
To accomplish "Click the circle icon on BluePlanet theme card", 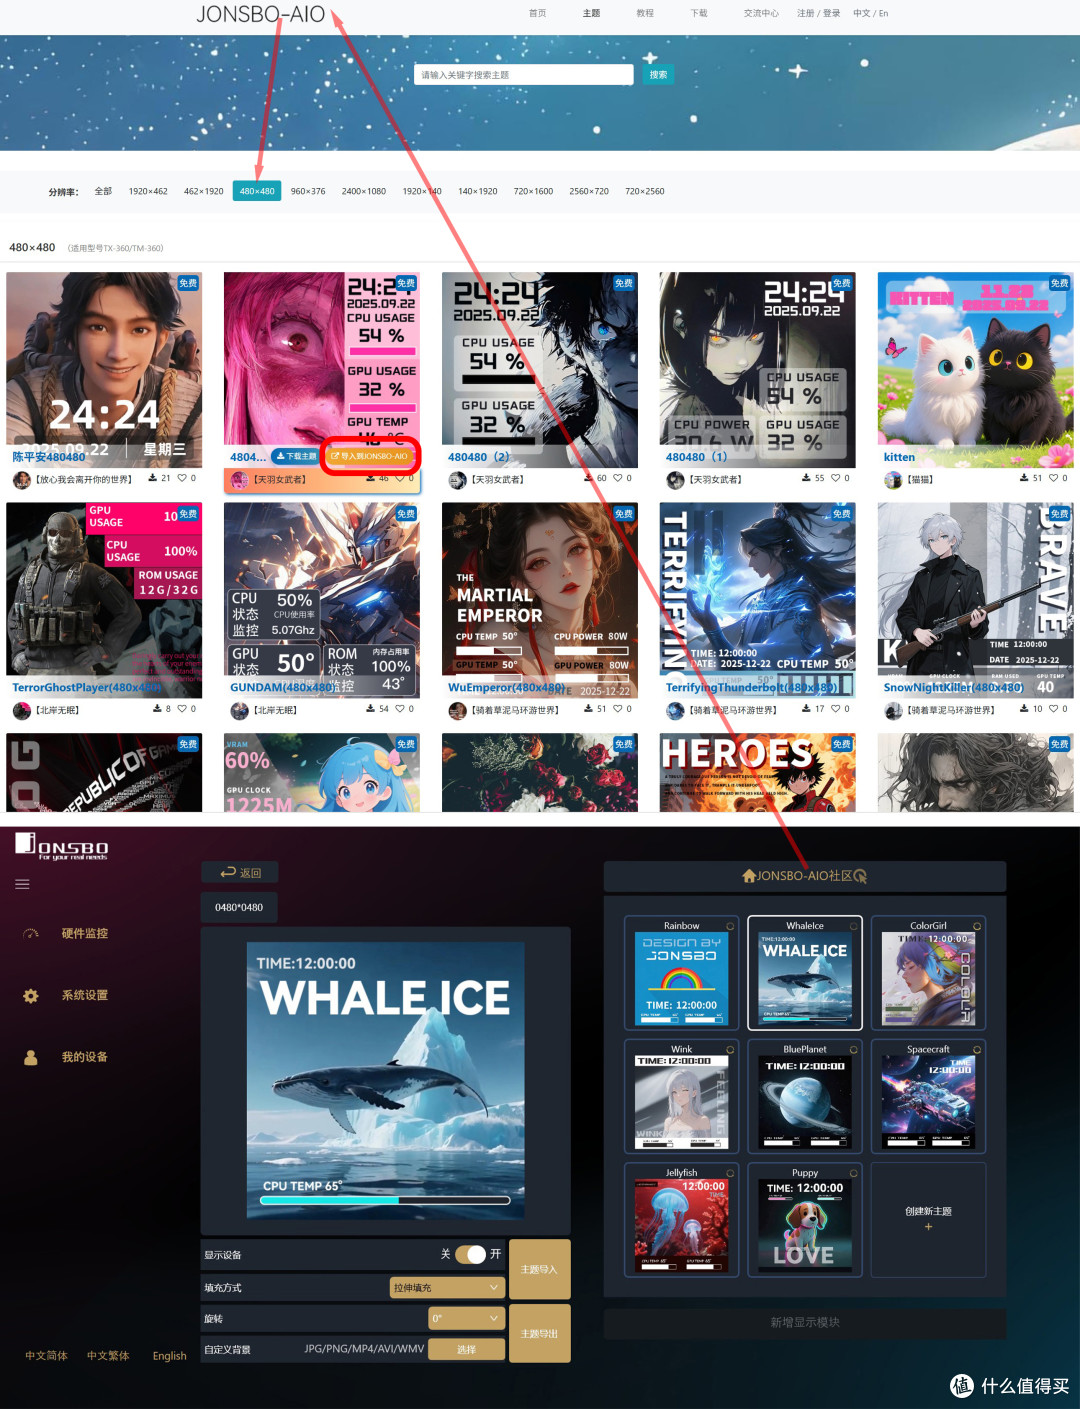I will [x=854, y=1049].
